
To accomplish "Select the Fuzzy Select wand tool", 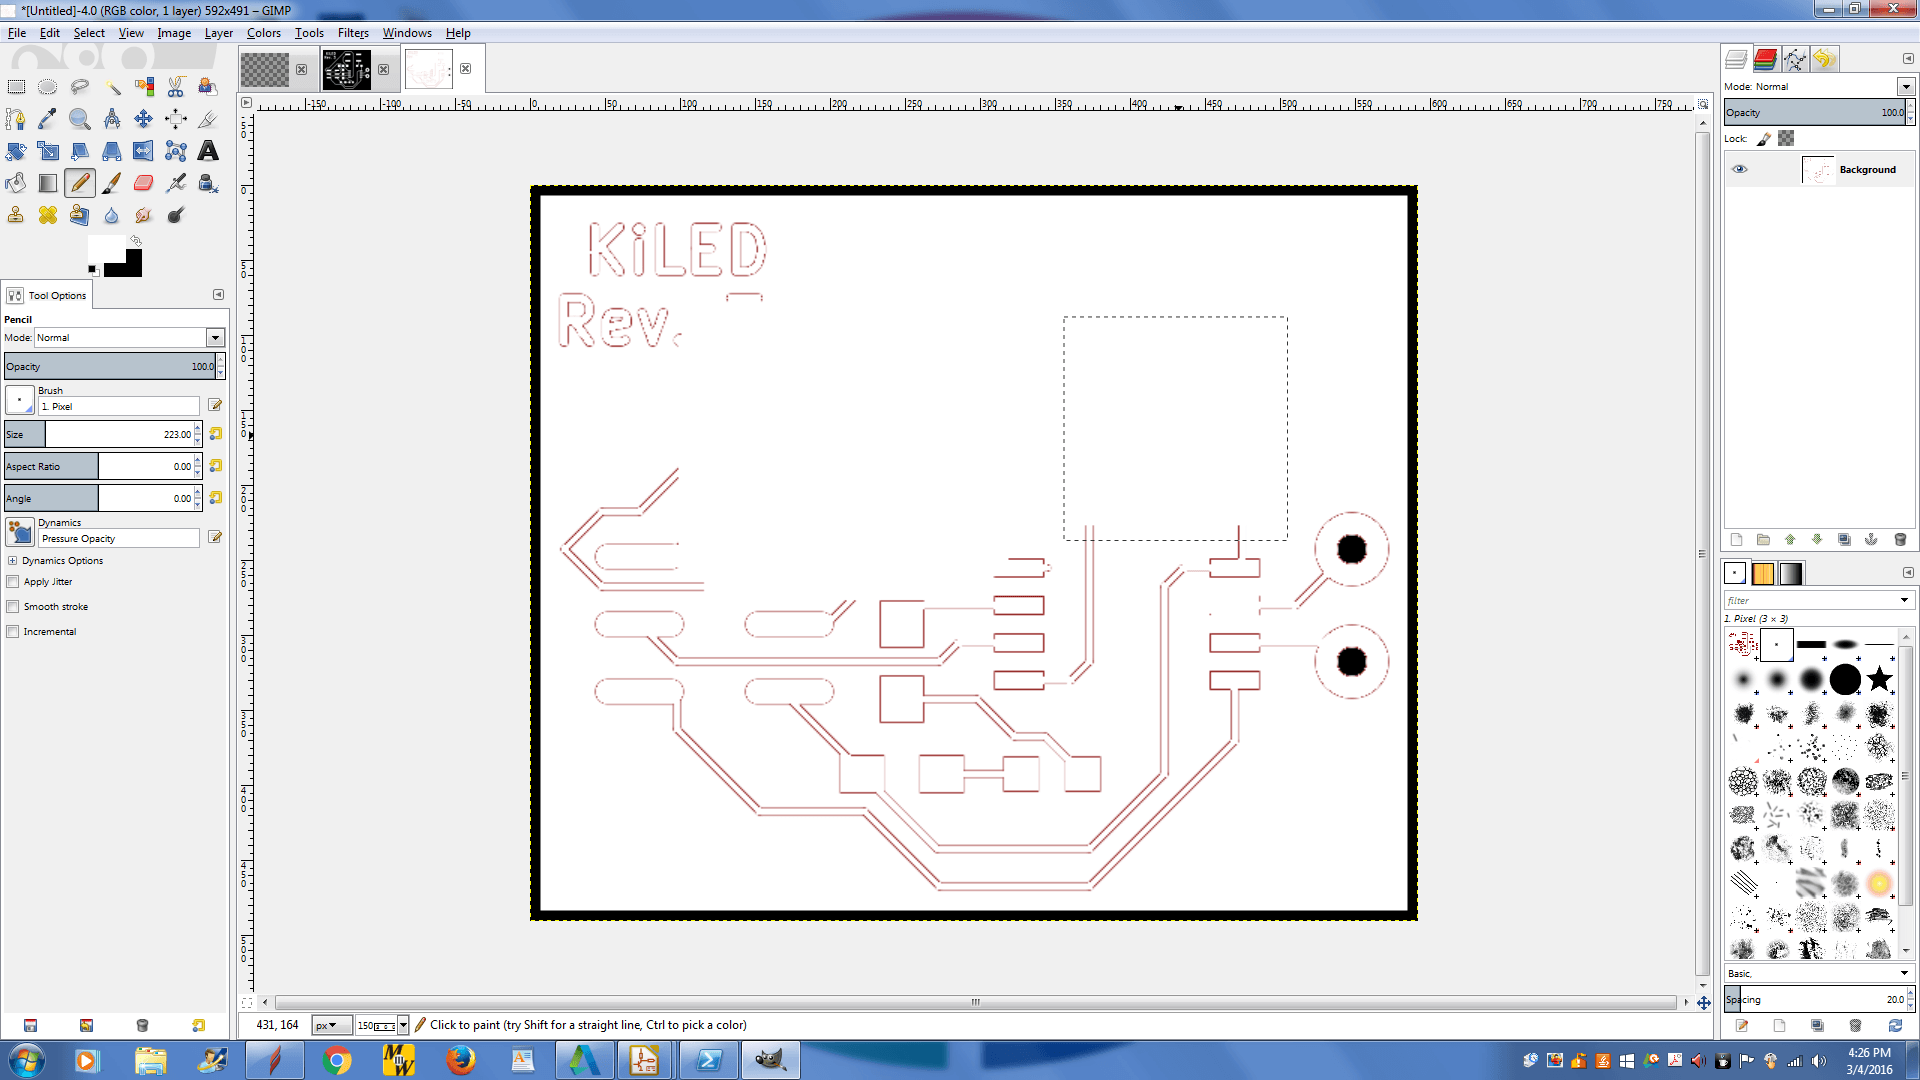I will coord(112,87).
